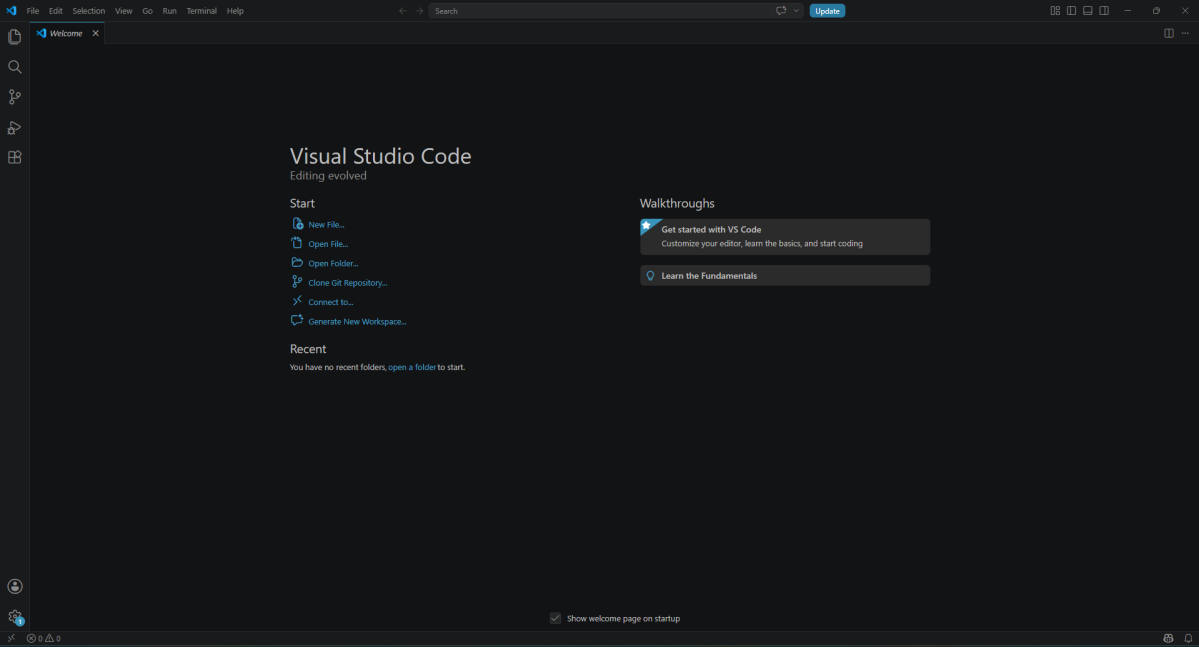The image size is (1199, 647).
Task: Open the Run menu
Action: 170,11
